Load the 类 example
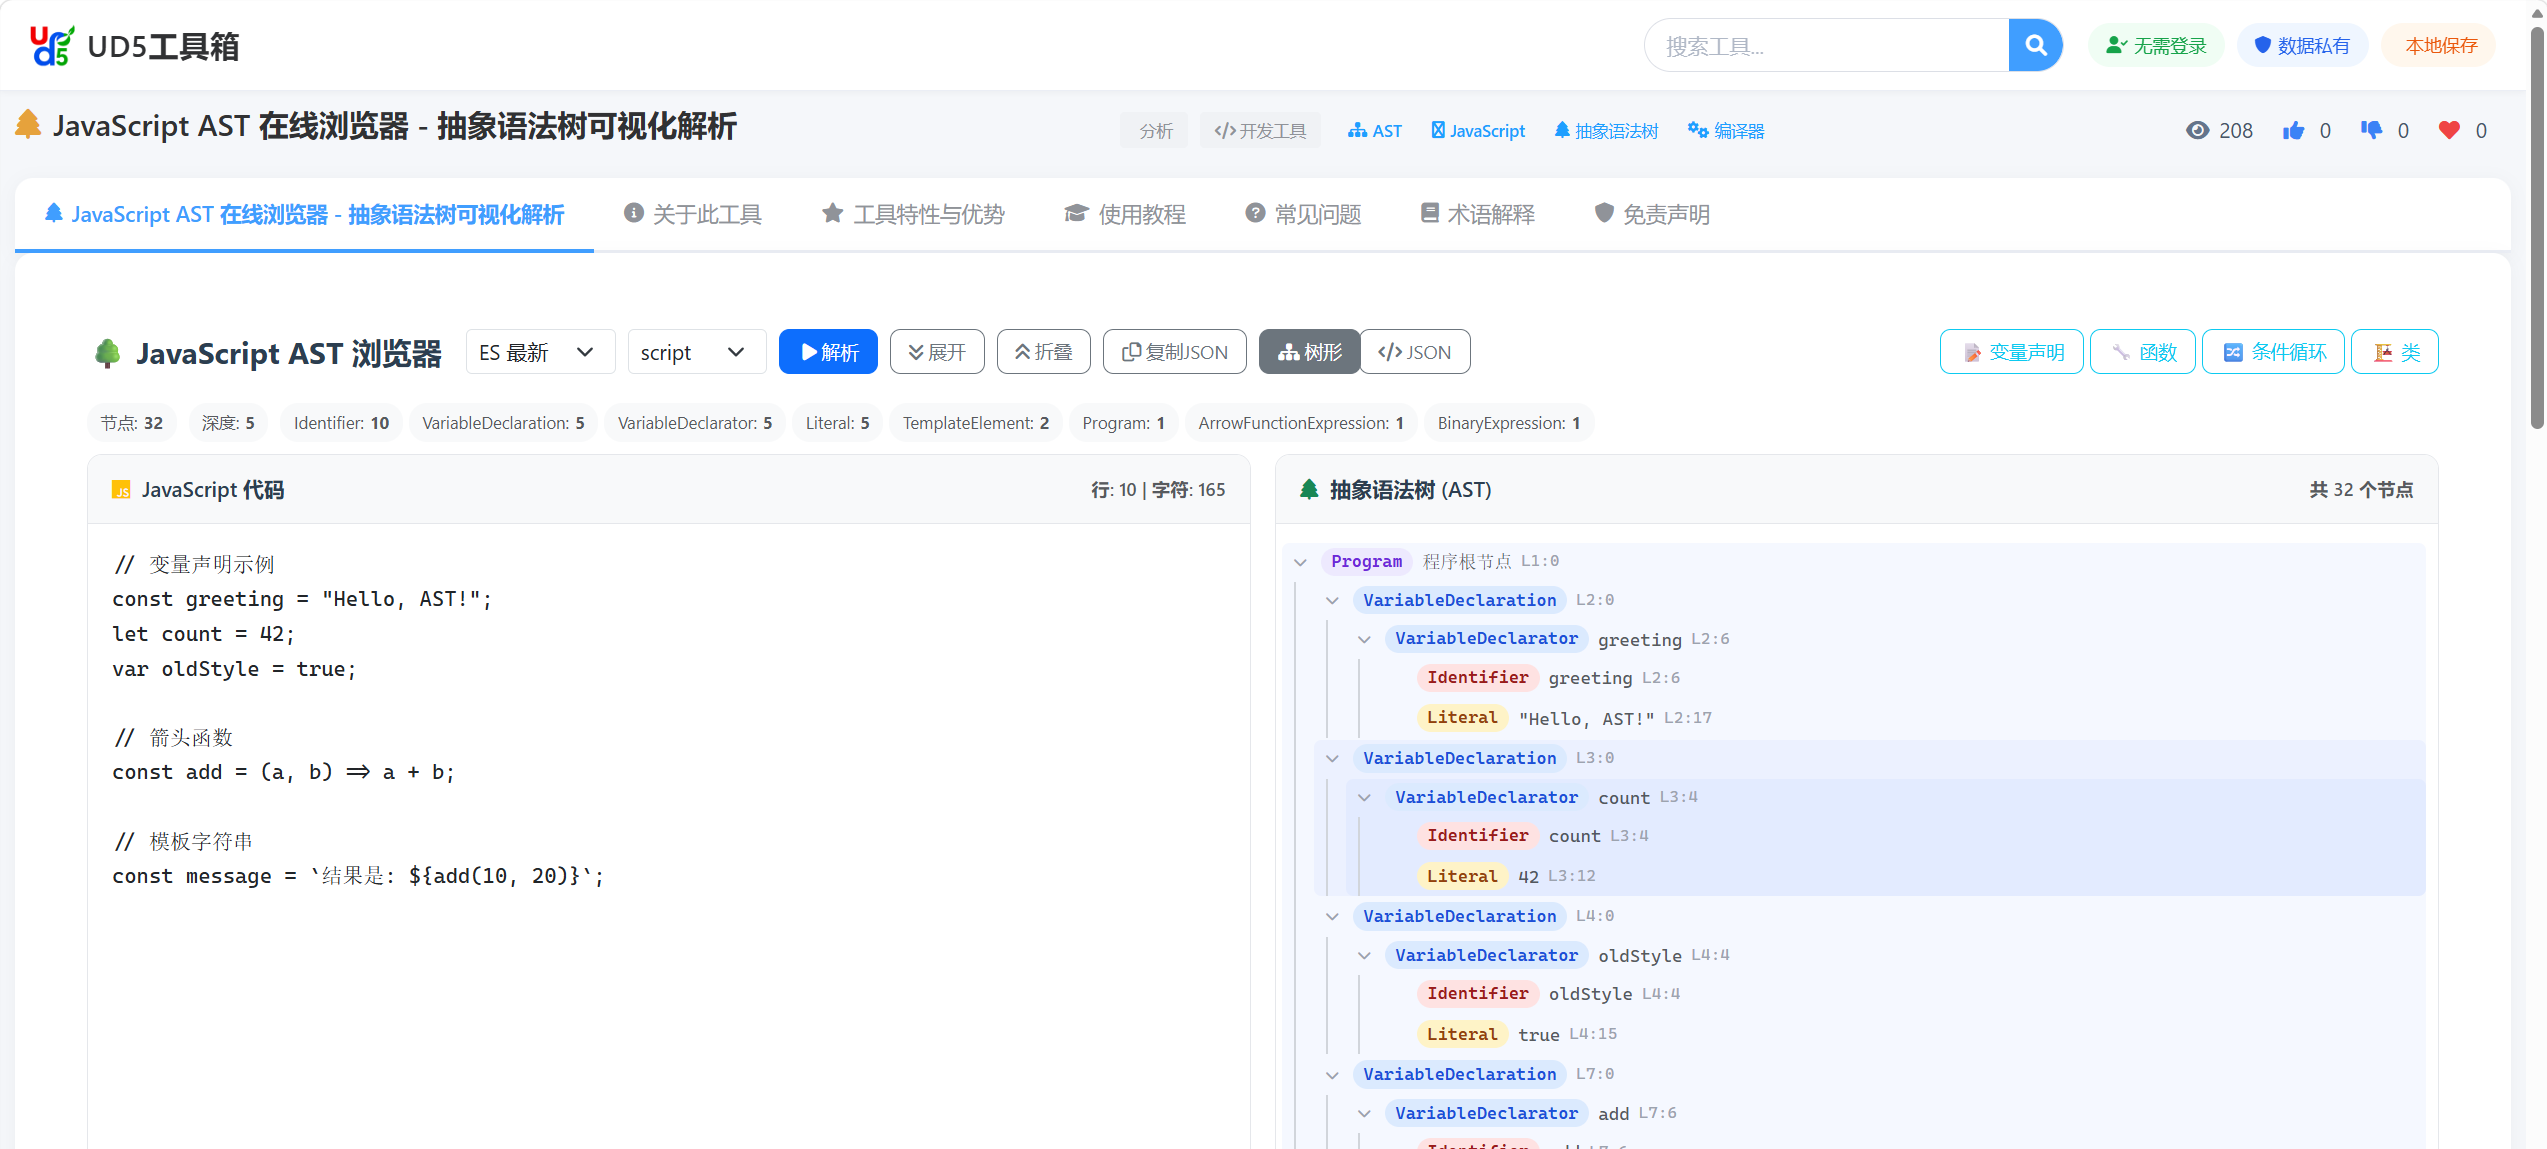The image size is (2547, 1149). click(x=2395, y=352)
